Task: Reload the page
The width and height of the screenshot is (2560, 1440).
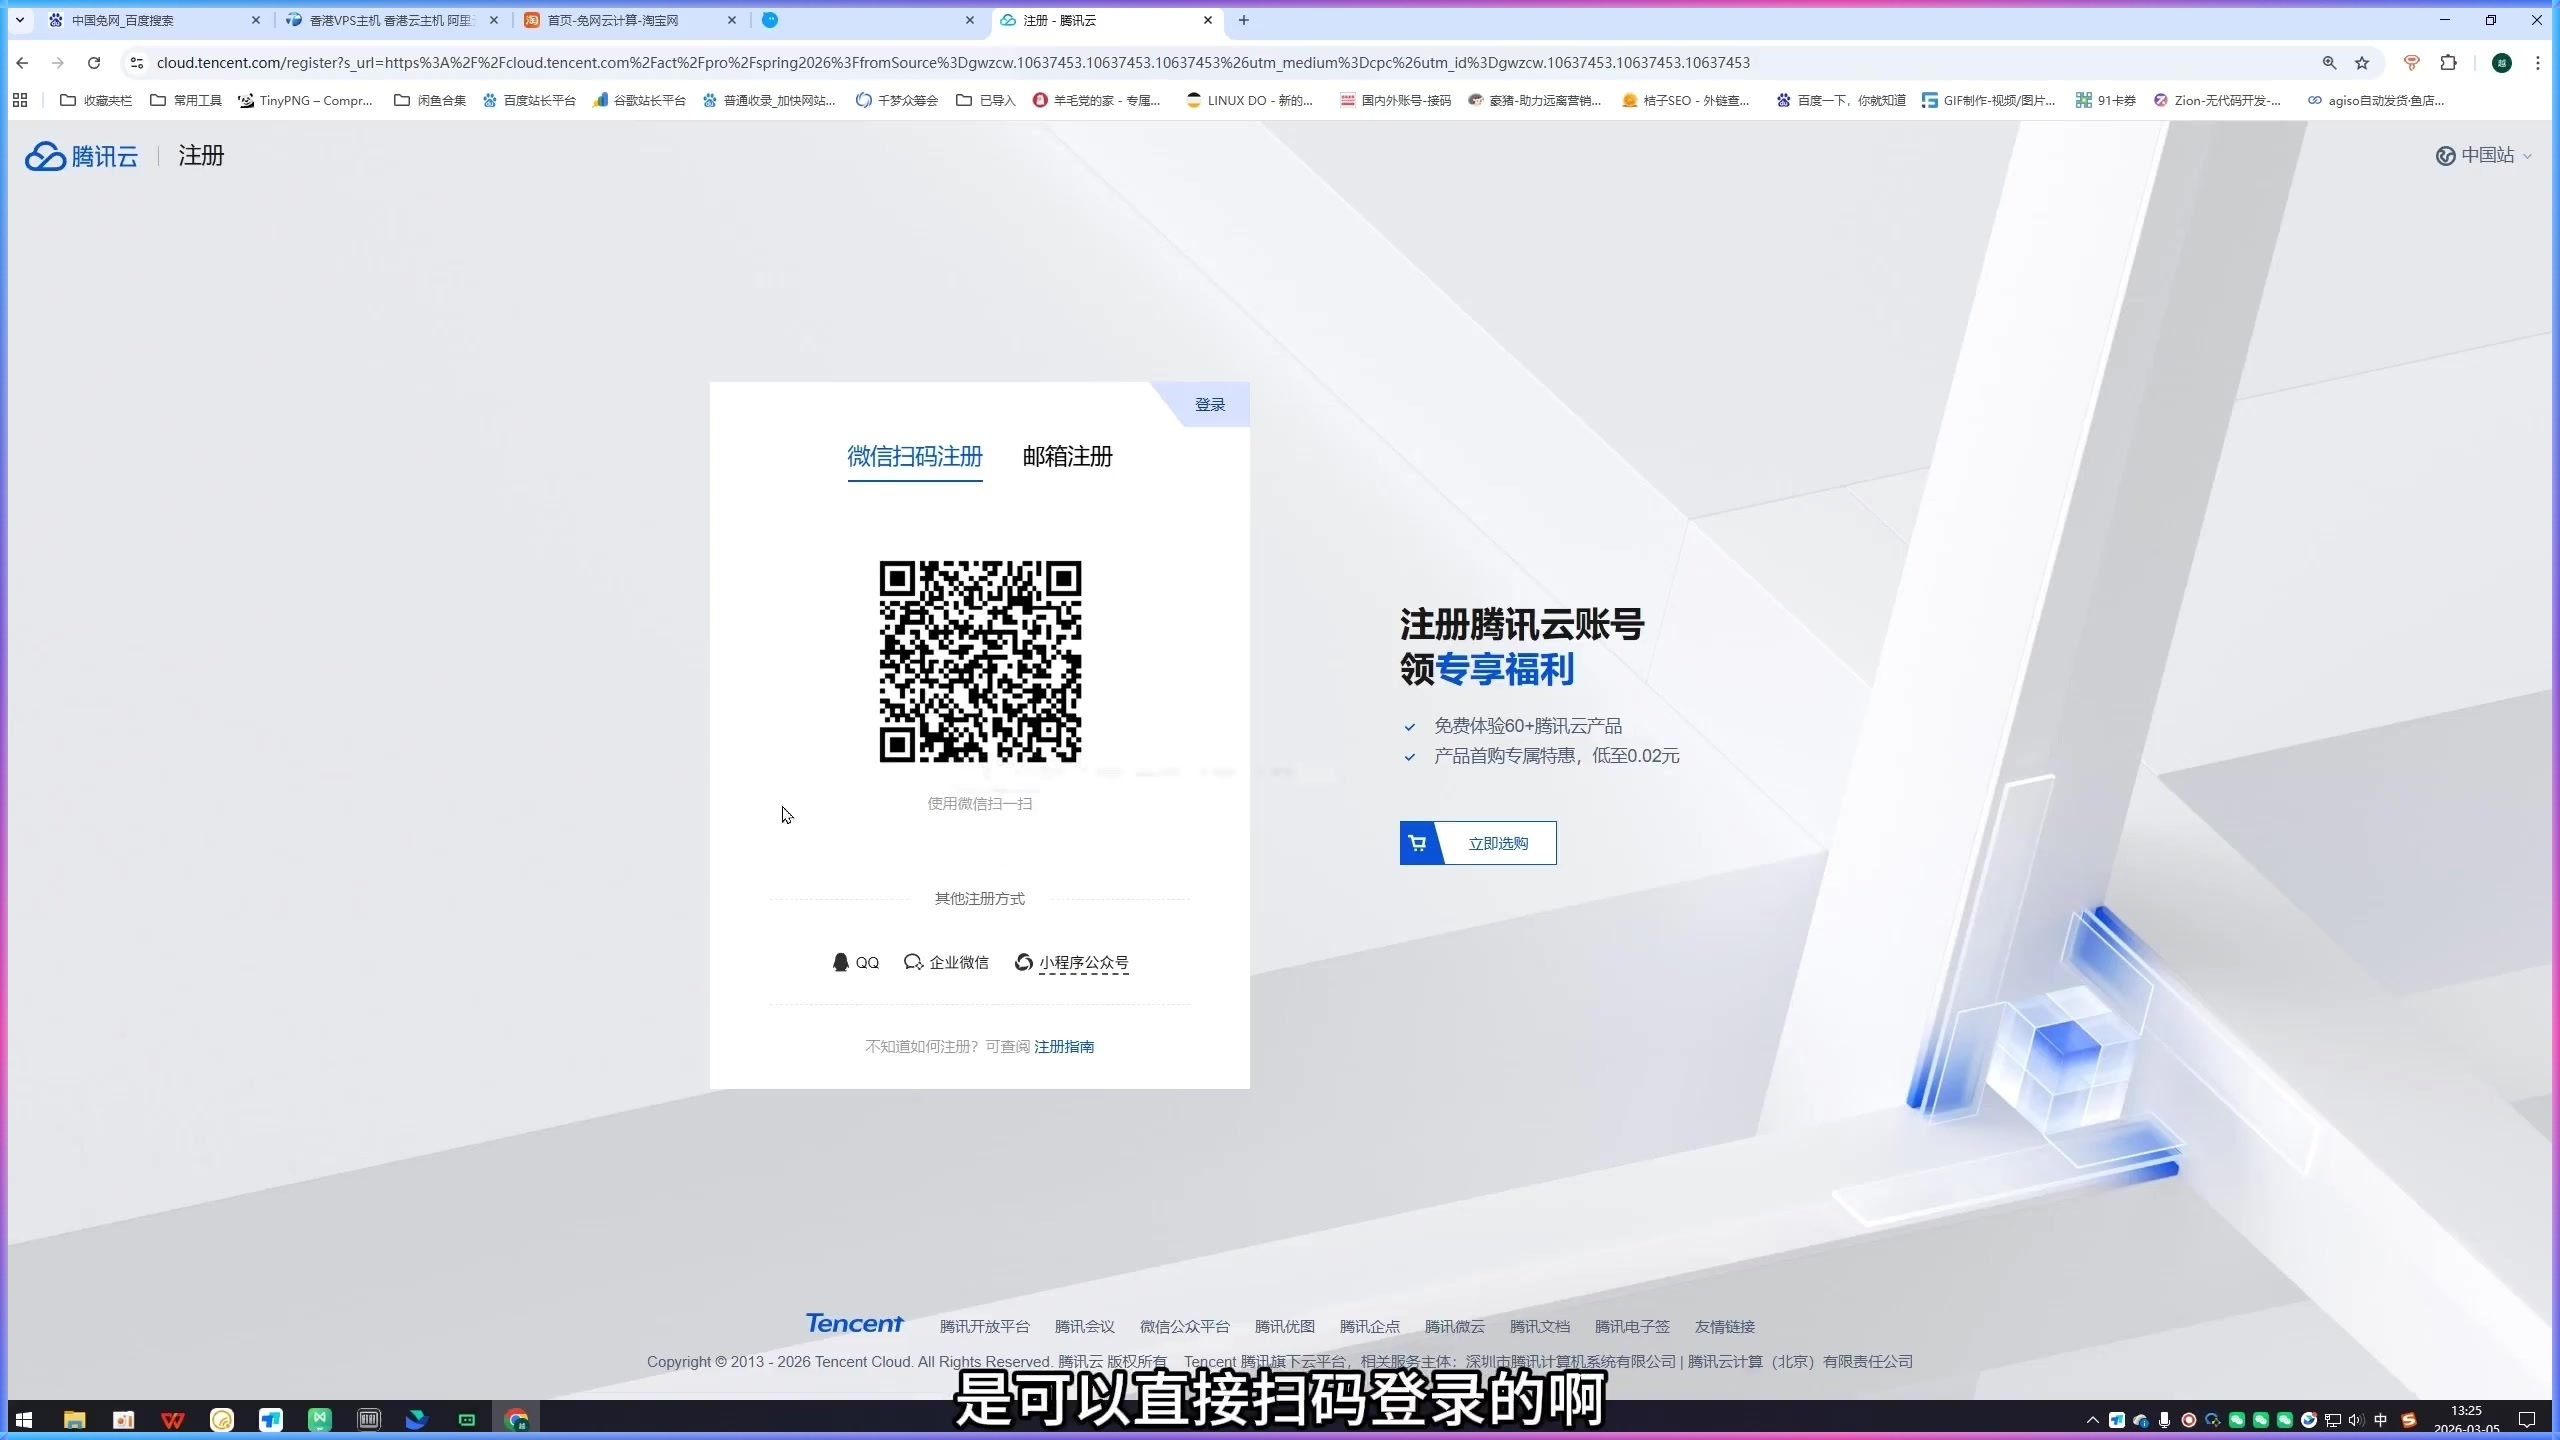Action: pyautogui.click(x=94, y=63)
